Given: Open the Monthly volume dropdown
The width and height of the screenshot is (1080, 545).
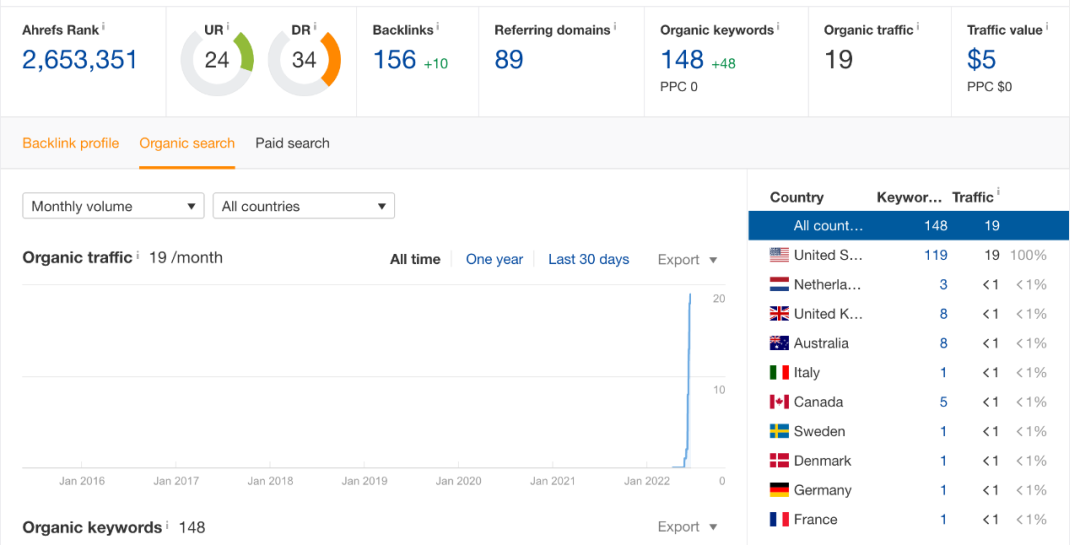Looking at the screenshot, I should (x=113, y=206).
